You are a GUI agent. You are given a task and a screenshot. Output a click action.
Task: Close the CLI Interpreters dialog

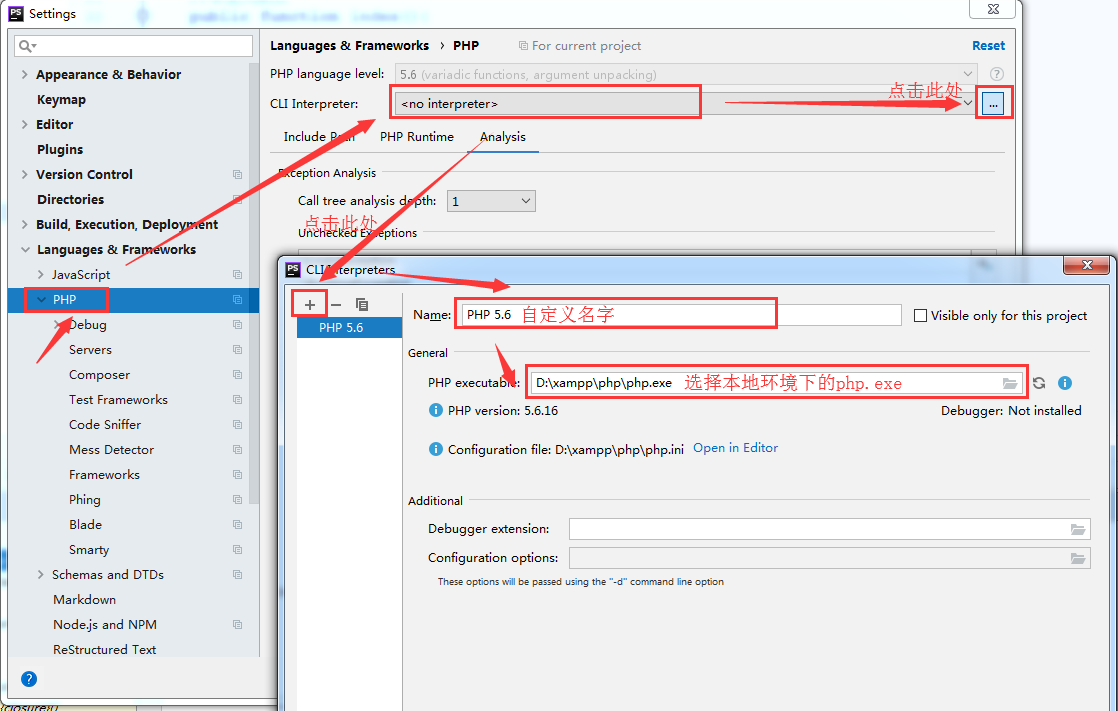pyautogui.click(x=1087, y=265)
